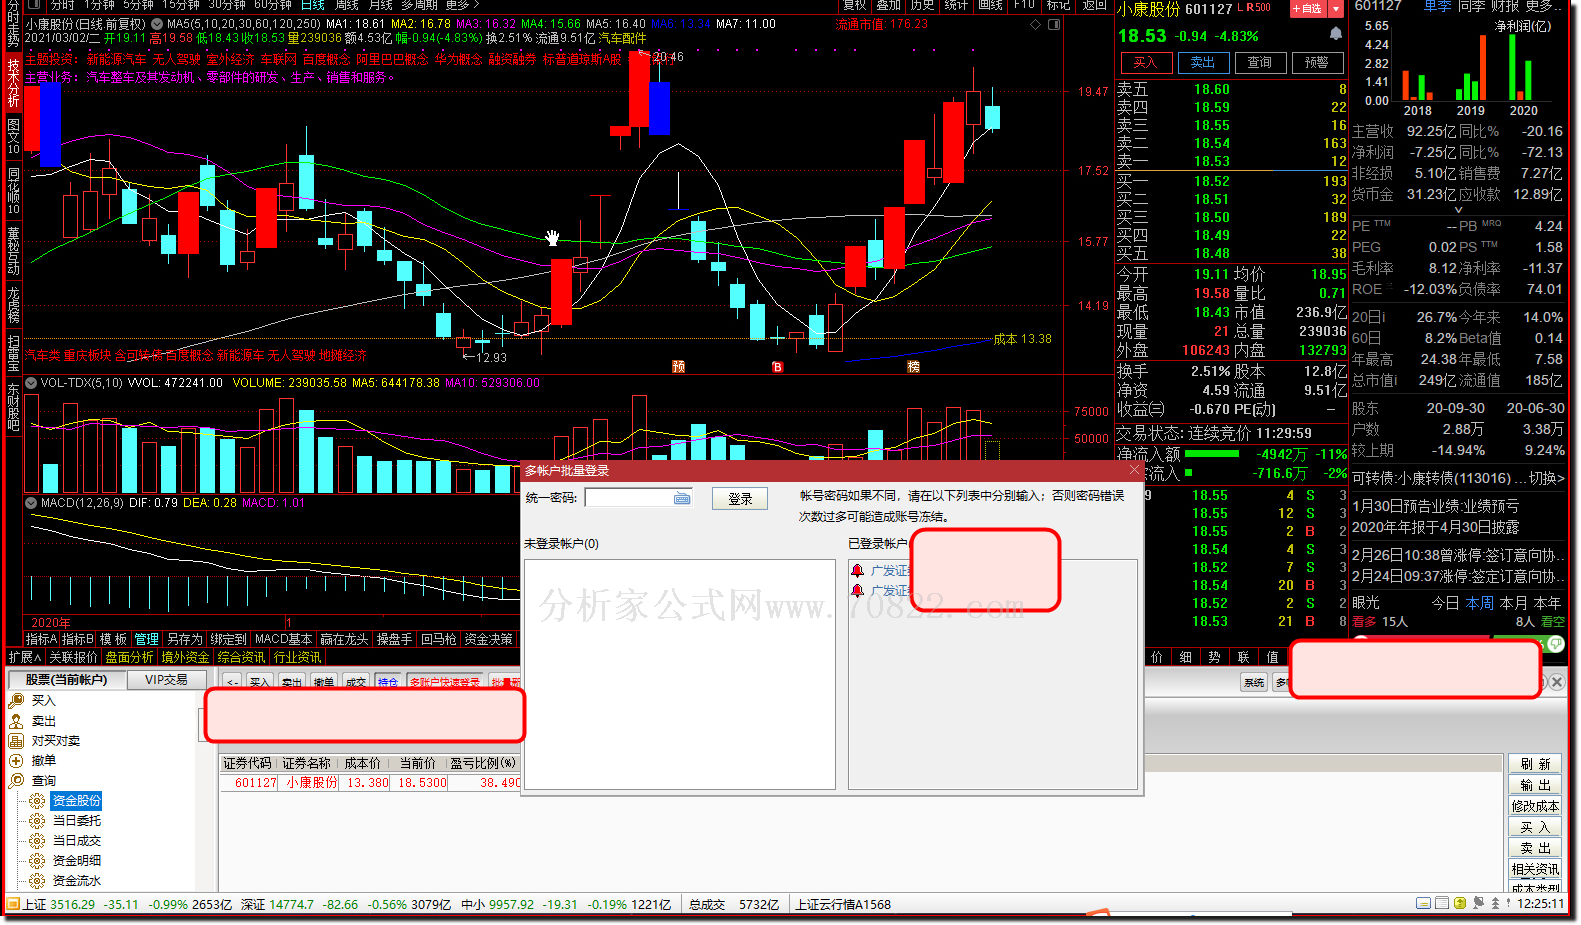Open the 综合资讯 tab

coord(241,657)
